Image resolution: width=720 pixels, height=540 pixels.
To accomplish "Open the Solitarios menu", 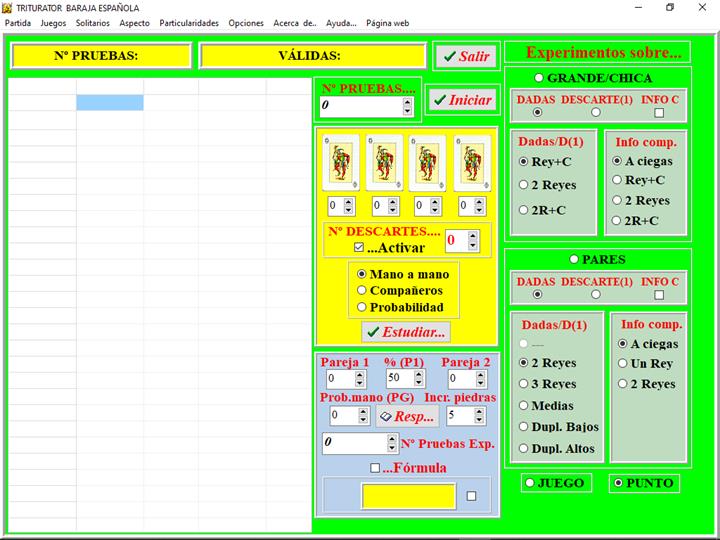I will point(92,22).
